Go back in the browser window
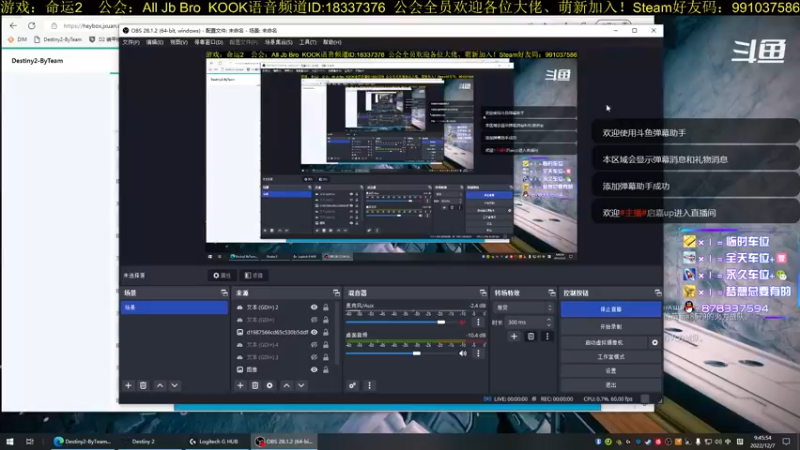Image resolution: width=800 pixels, height=450 pixels. (x=13, y=26)
